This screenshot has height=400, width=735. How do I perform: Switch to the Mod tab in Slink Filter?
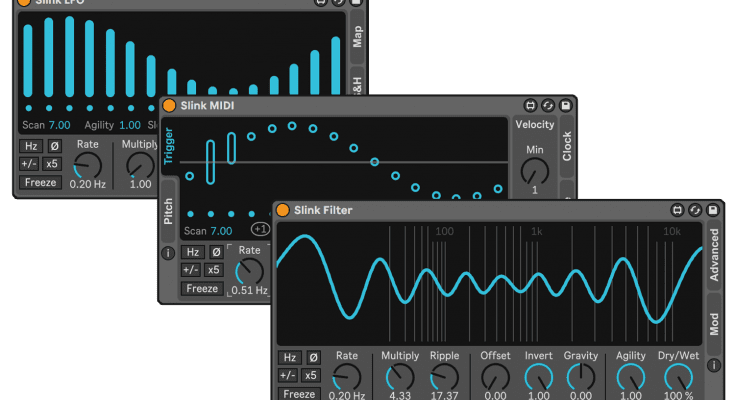pyautogui.click(x=714, y=324)
